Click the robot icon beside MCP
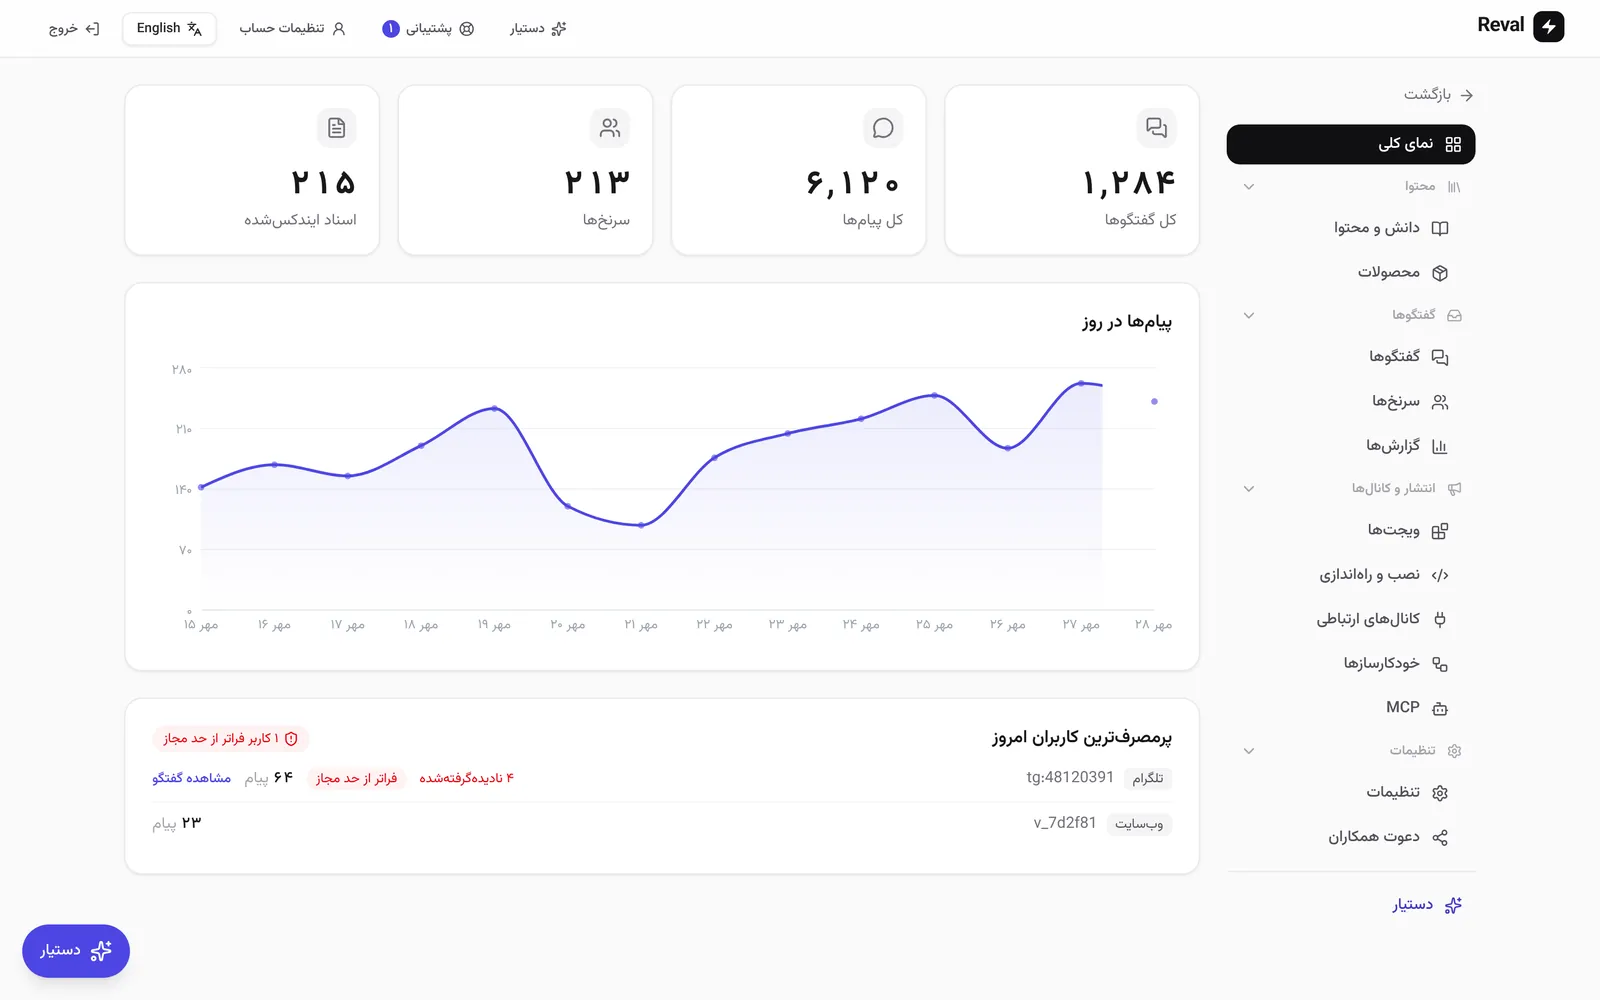 (1440, 708)
